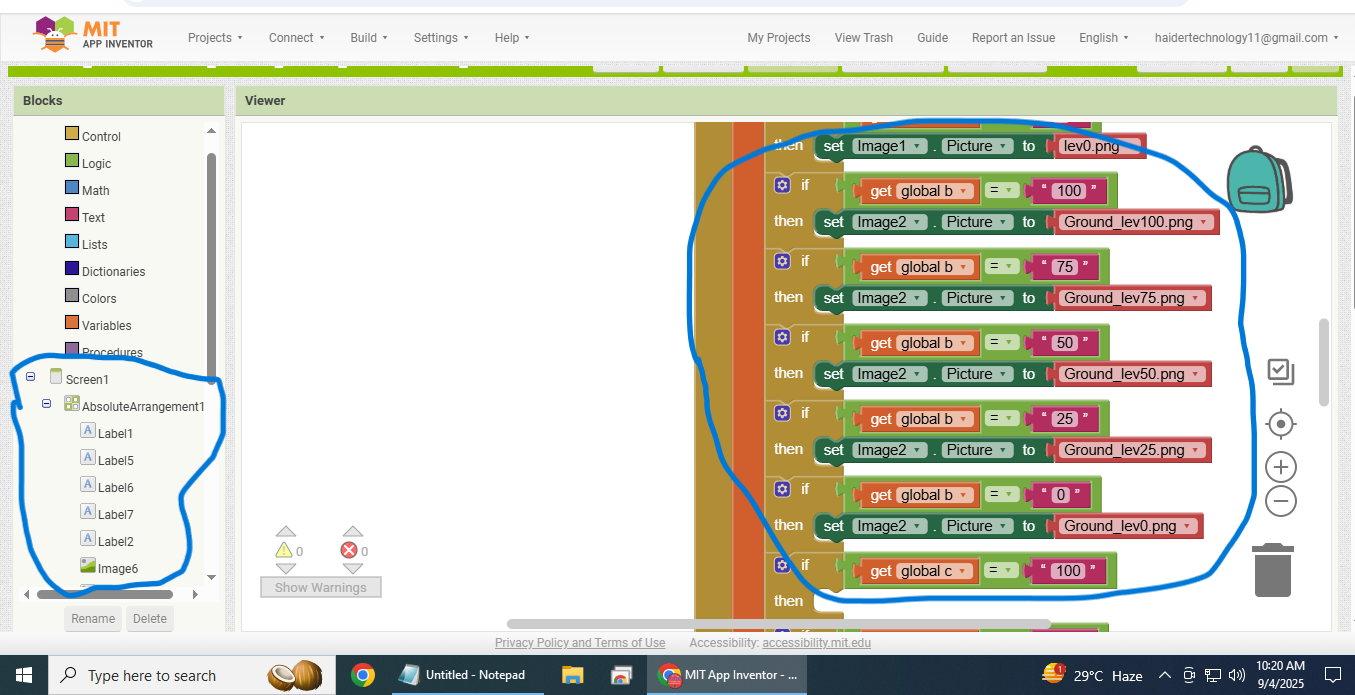Open the gear on the 'global b = 100' if block
This screenshot has height=695, width=1355.
pyautogui.click(x=782, y=185)
